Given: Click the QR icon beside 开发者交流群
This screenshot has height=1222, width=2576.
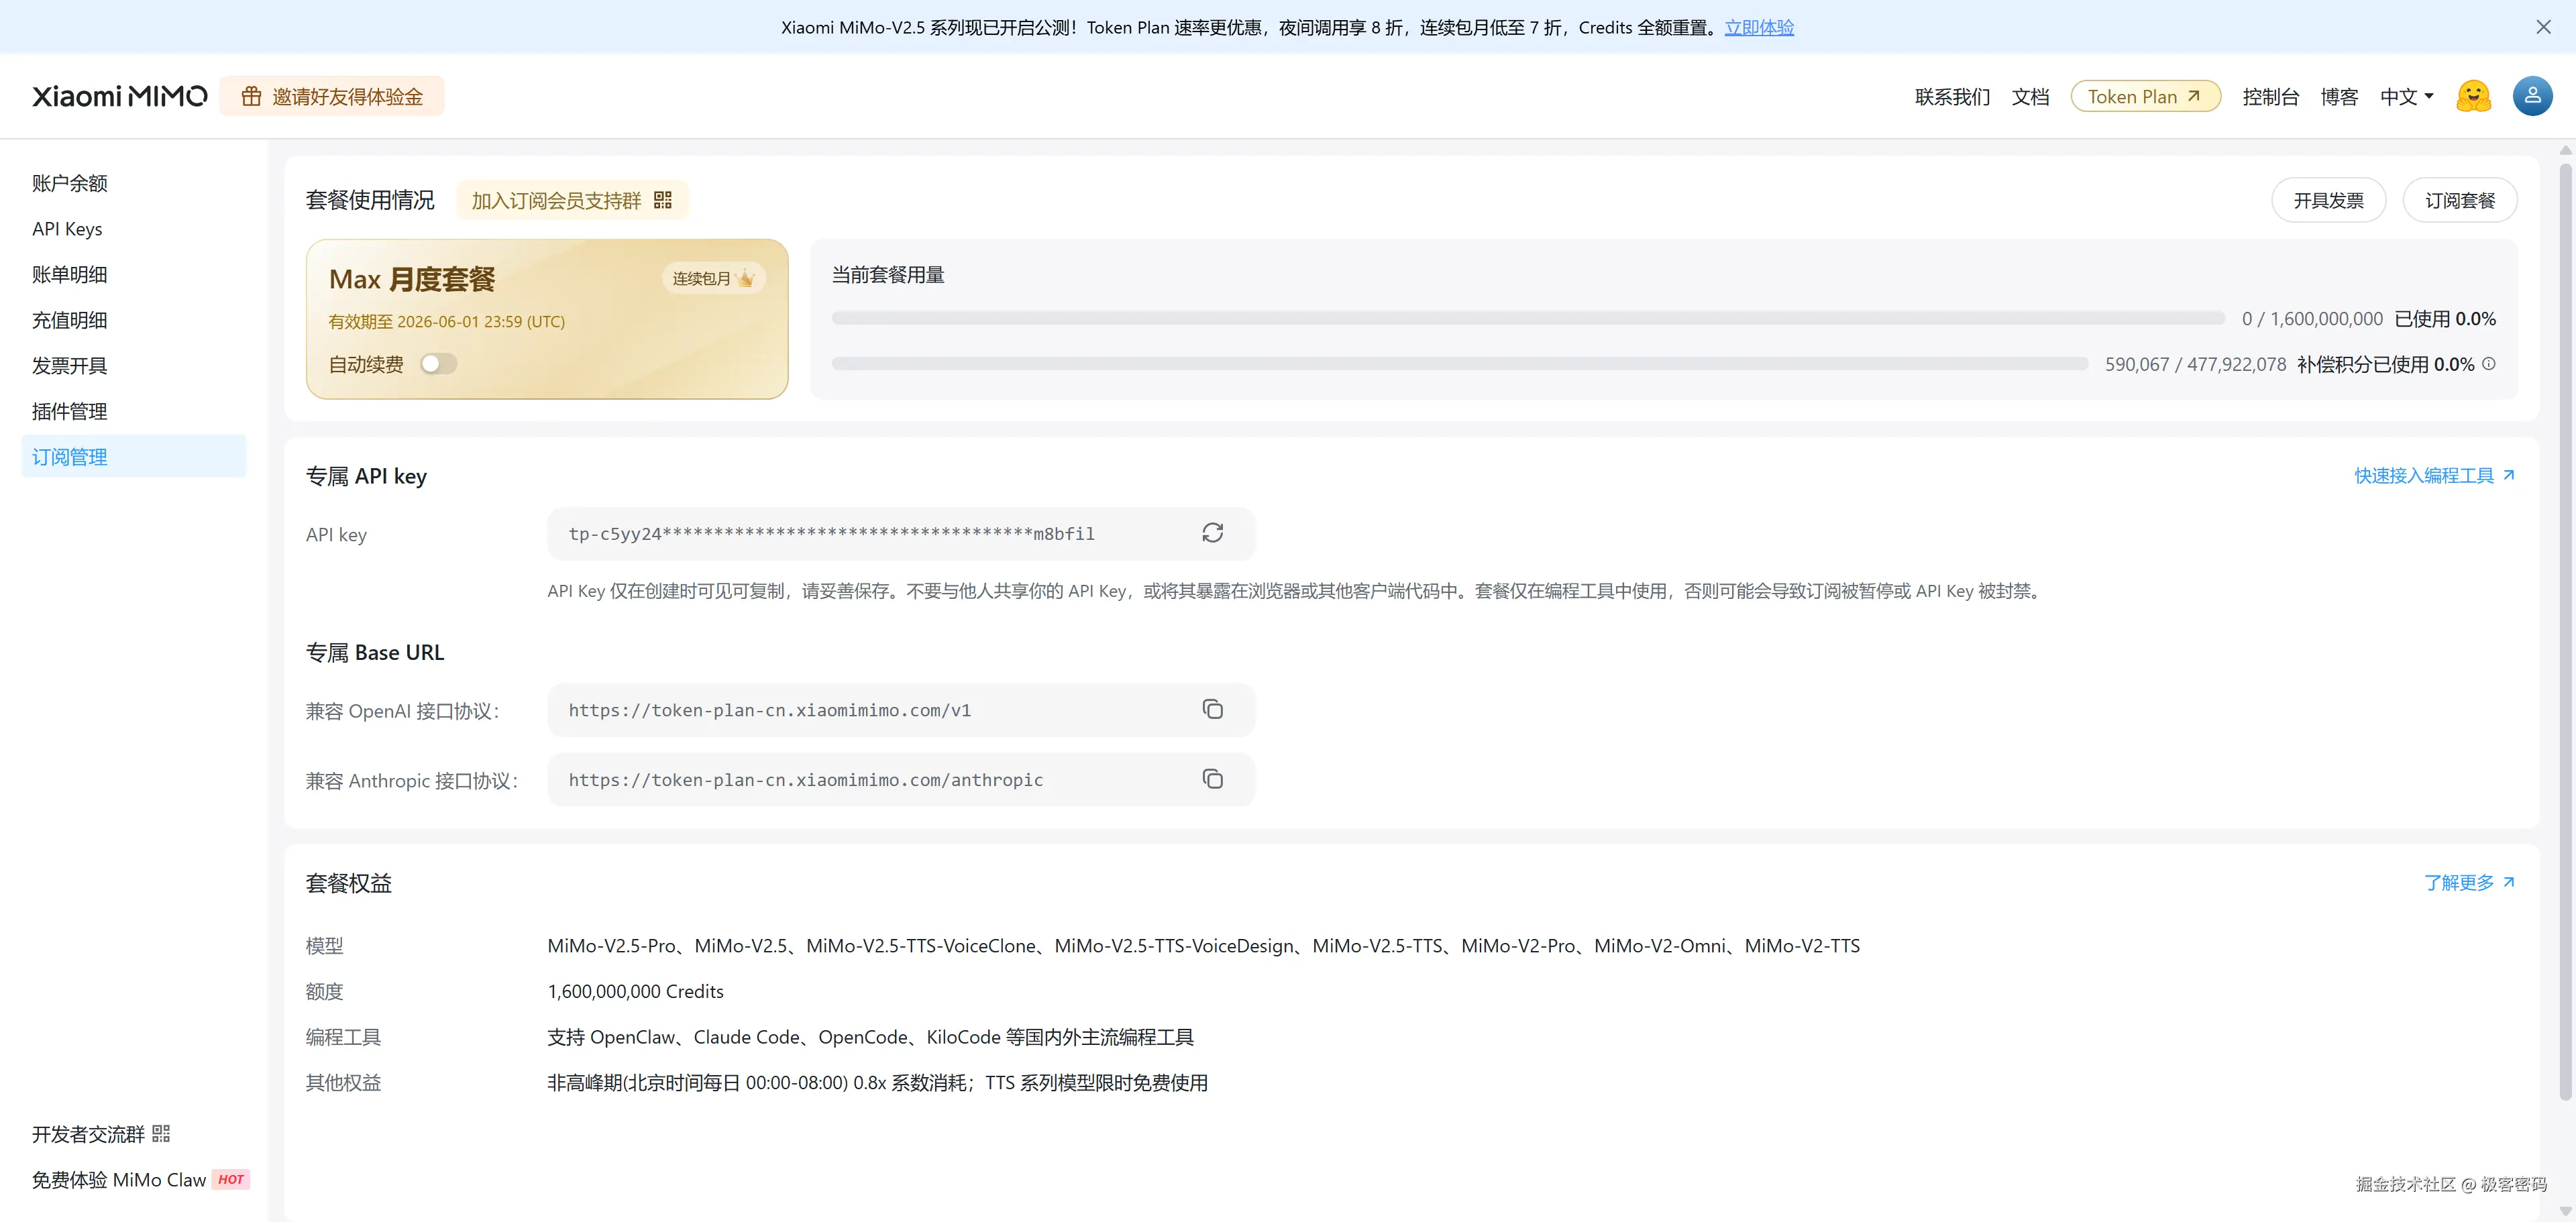Looking at the screenshot, I should tap(161, 1133).
